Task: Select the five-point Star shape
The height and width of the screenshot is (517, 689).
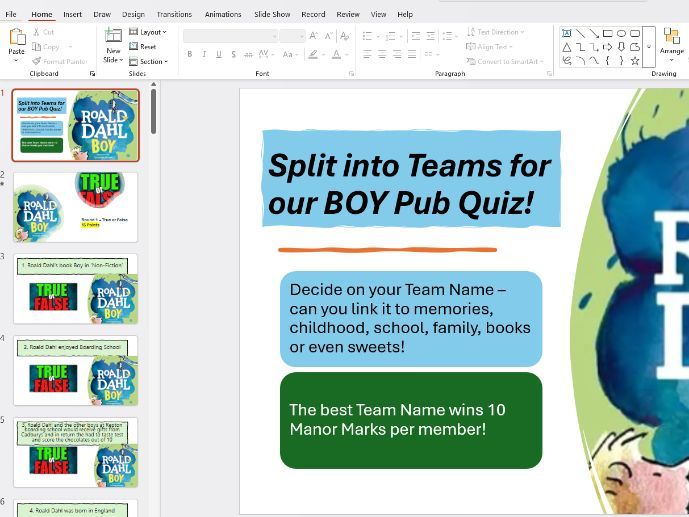Action: tap(635, 61)
